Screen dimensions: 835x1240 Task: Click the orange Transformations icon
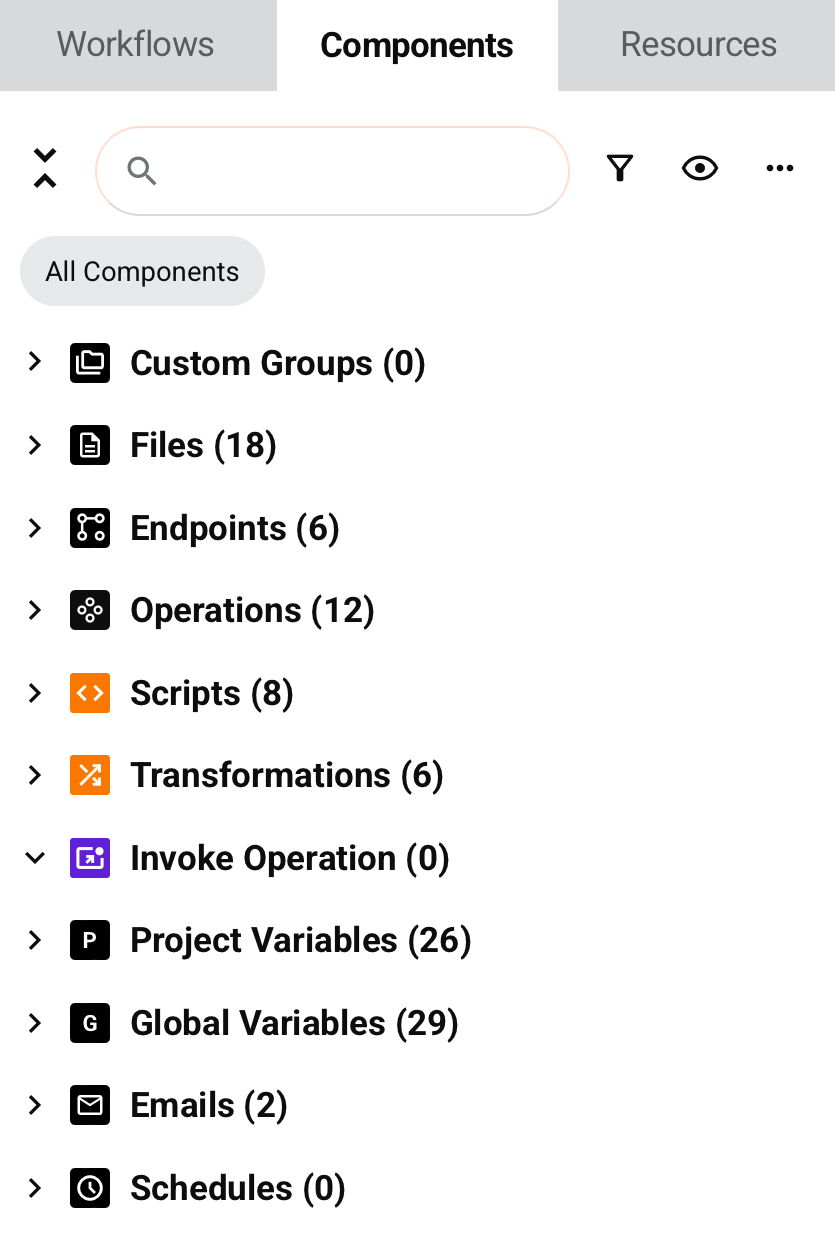pos(90,775)
